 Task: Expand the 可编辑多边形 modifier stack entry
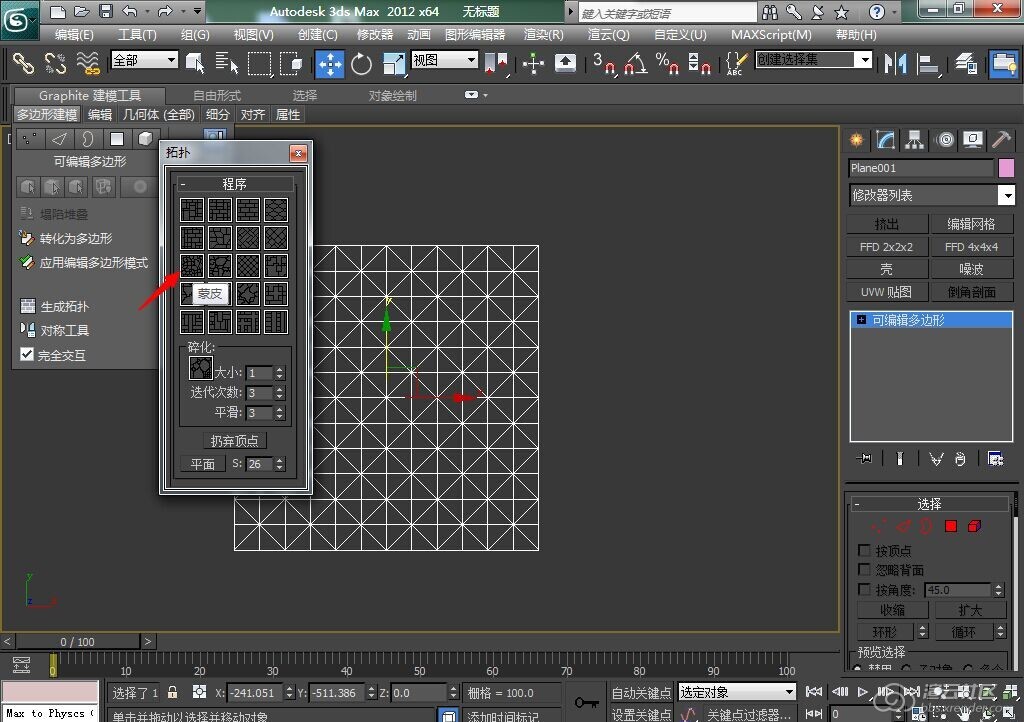coord(862,320)
